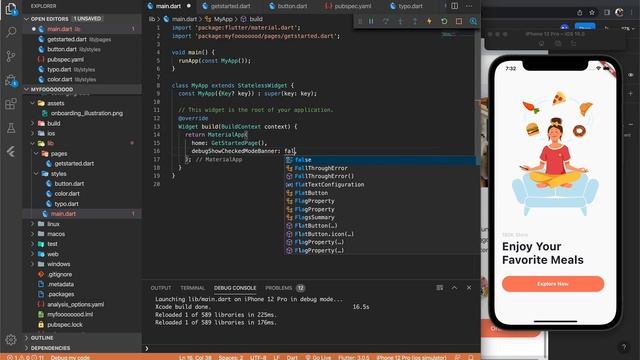Open the Flutter sidebar icon
Screen dimensions: 640x360
tap(11, 152)
